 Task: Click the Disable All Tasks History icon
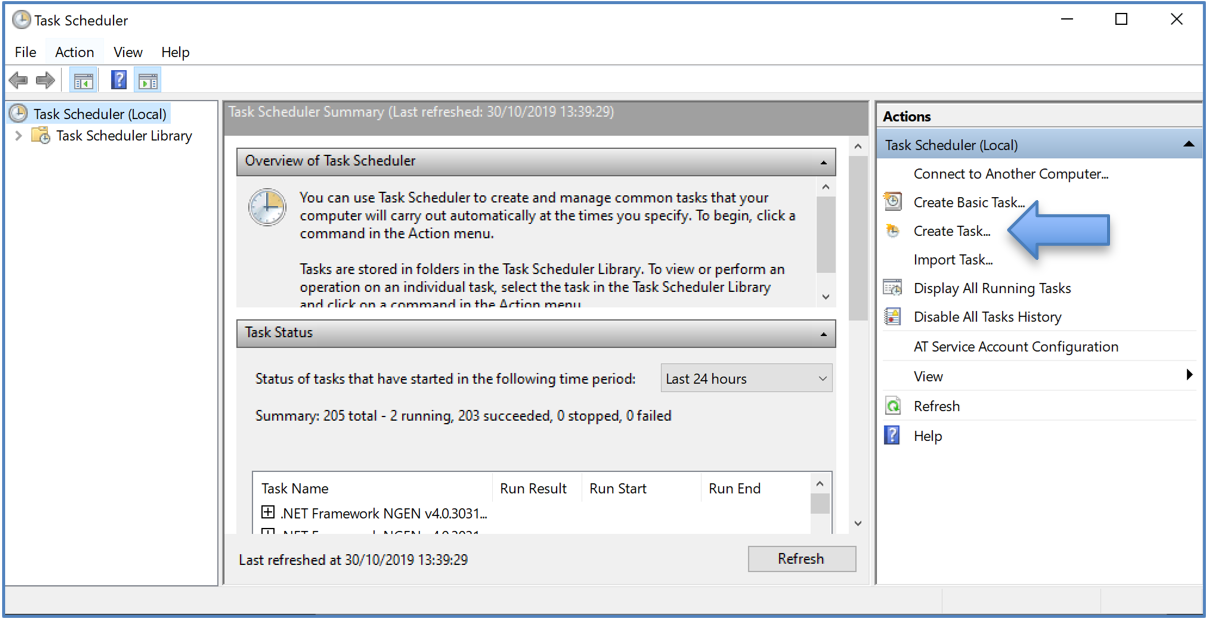coord(891,316)
